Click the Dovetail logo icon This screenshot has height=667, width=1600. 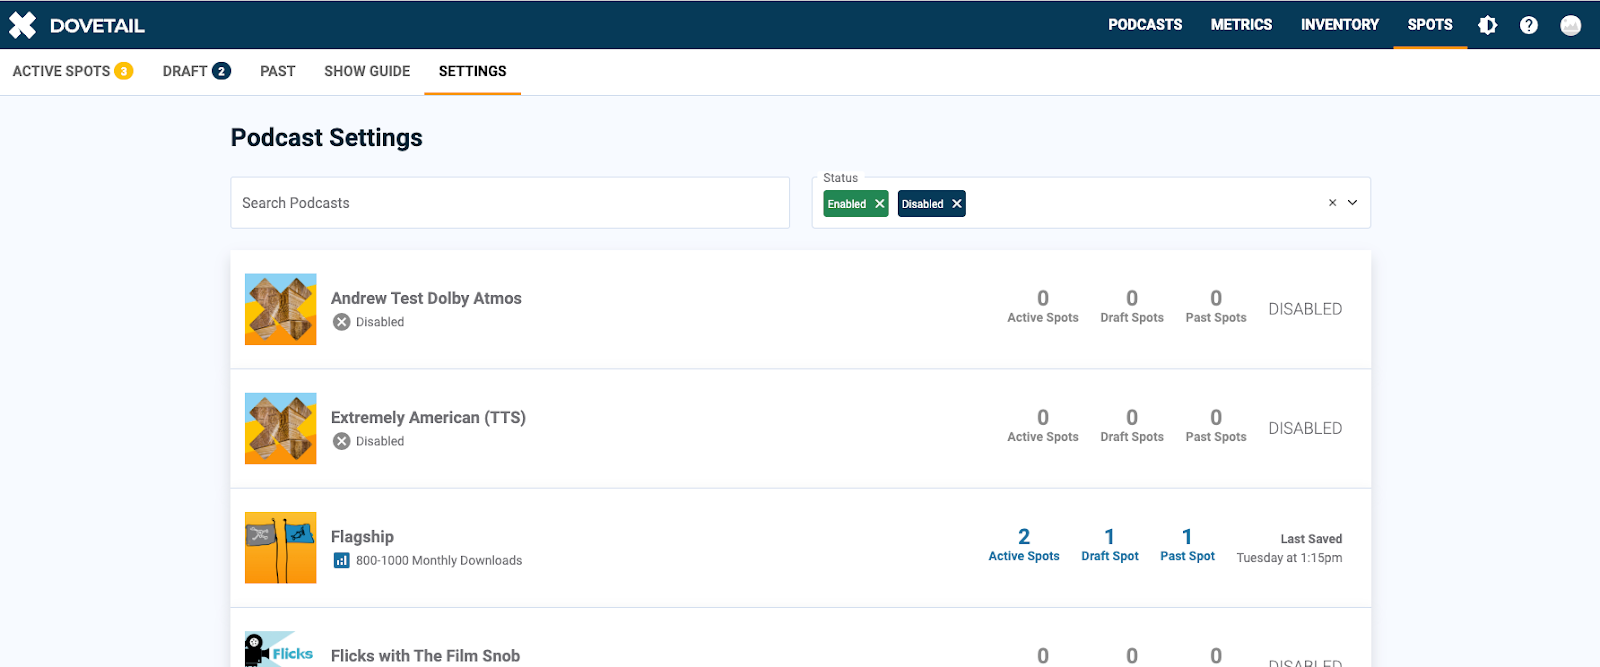click(x=23, y=25)
